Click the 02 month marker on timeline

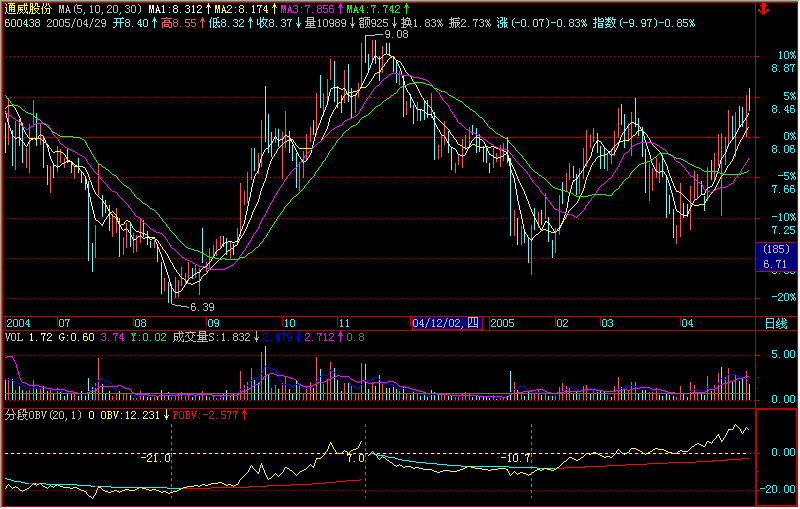click(562, 323)
